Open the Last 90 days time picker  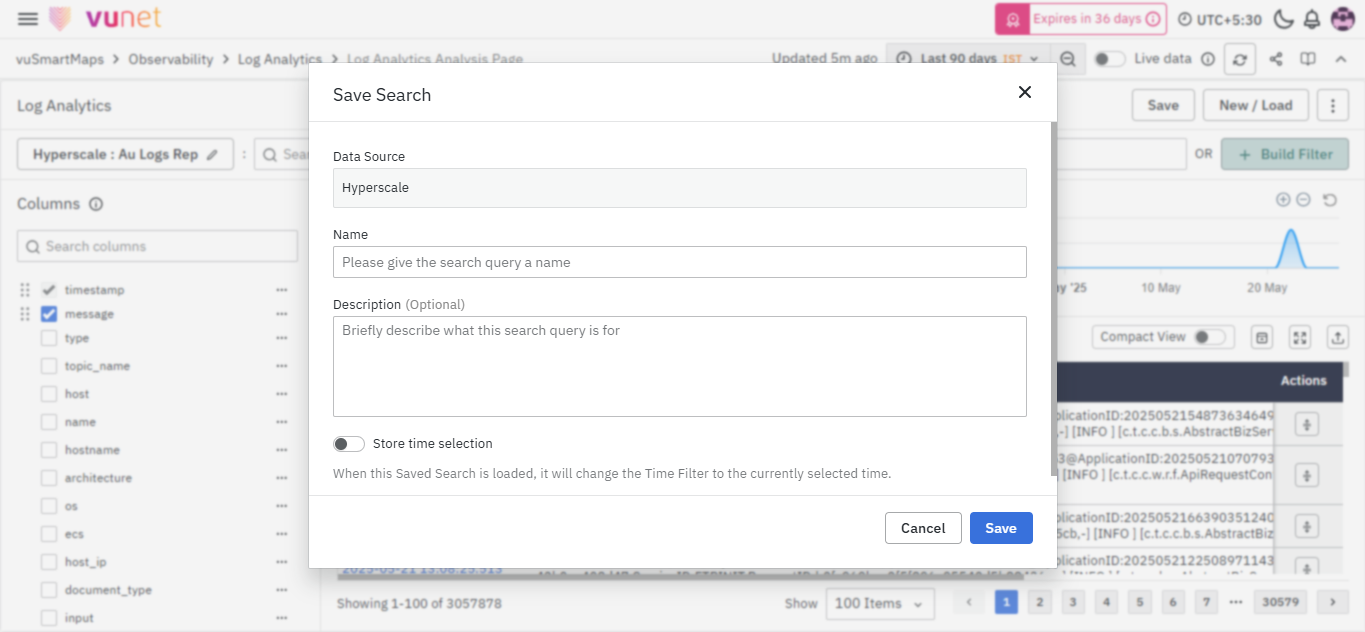969,59
